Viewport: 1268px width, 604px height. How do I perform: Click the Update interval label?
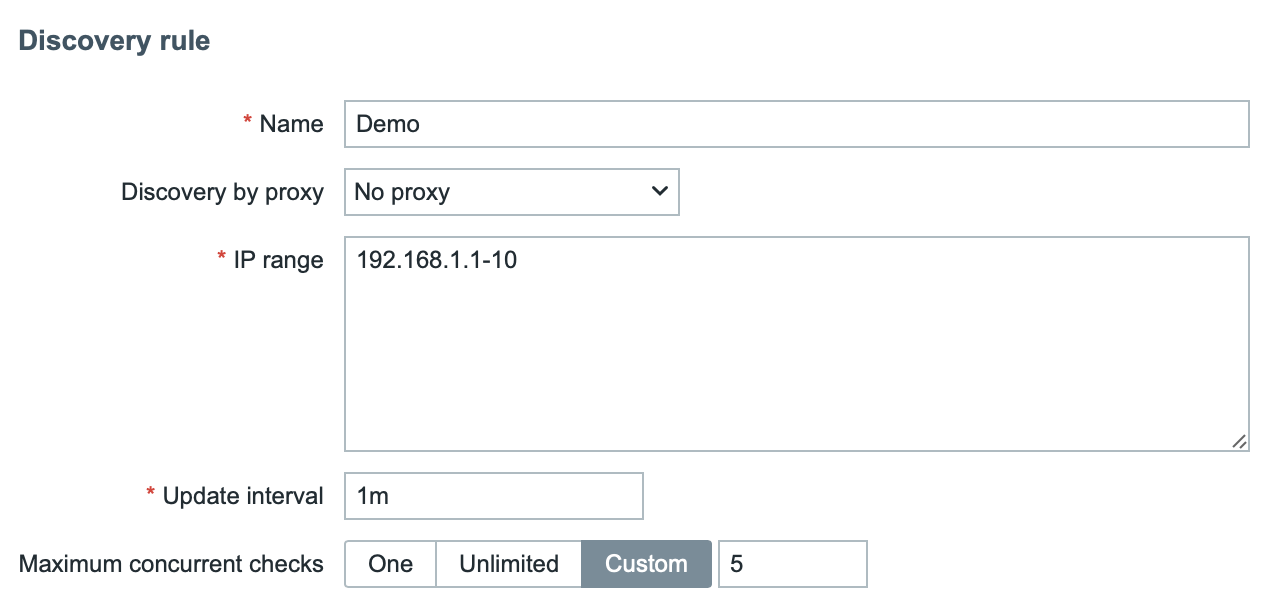click(243, 496)
